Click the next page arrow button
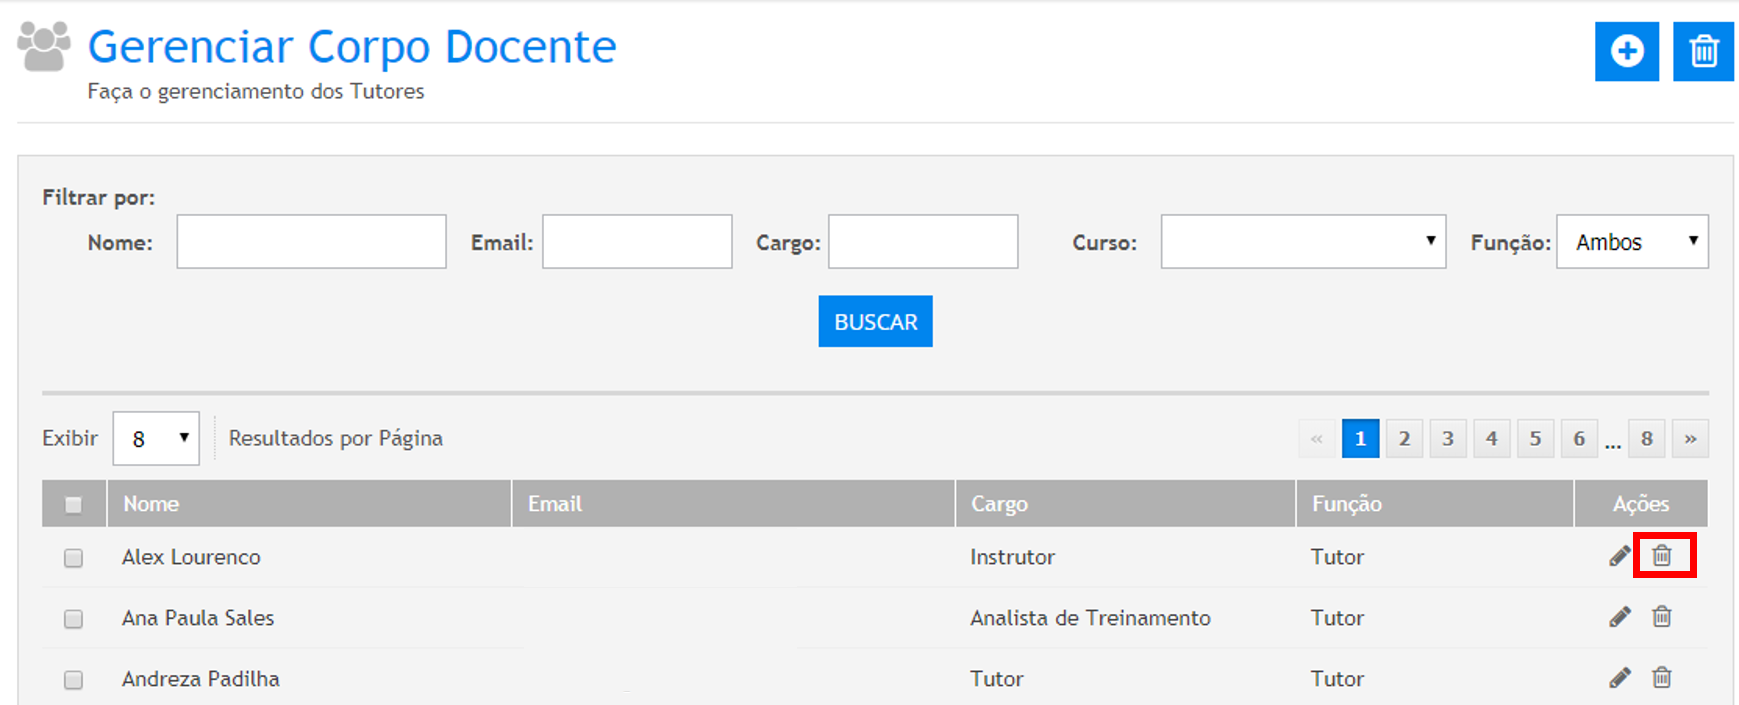 pyautogui.click(x=1690, y=439)
